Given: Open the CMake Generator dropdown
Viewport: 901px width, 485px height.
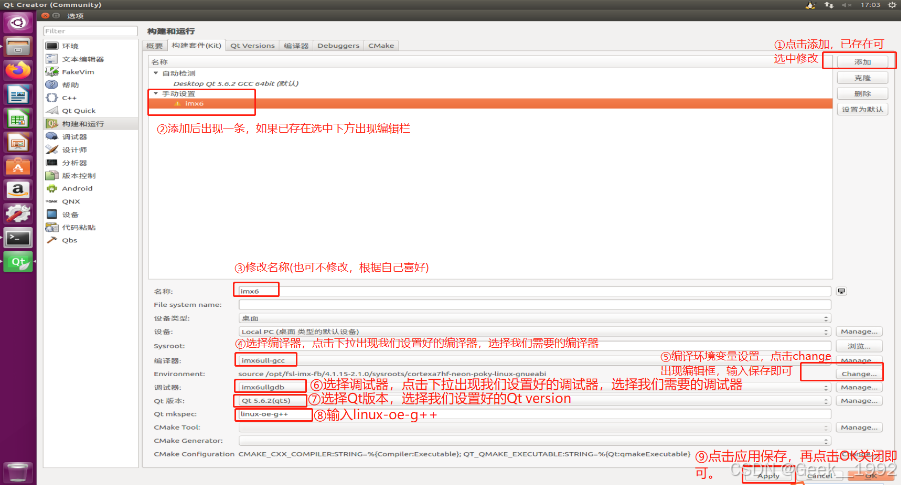Looking at the screenshot, I should [x=534, y=441].
